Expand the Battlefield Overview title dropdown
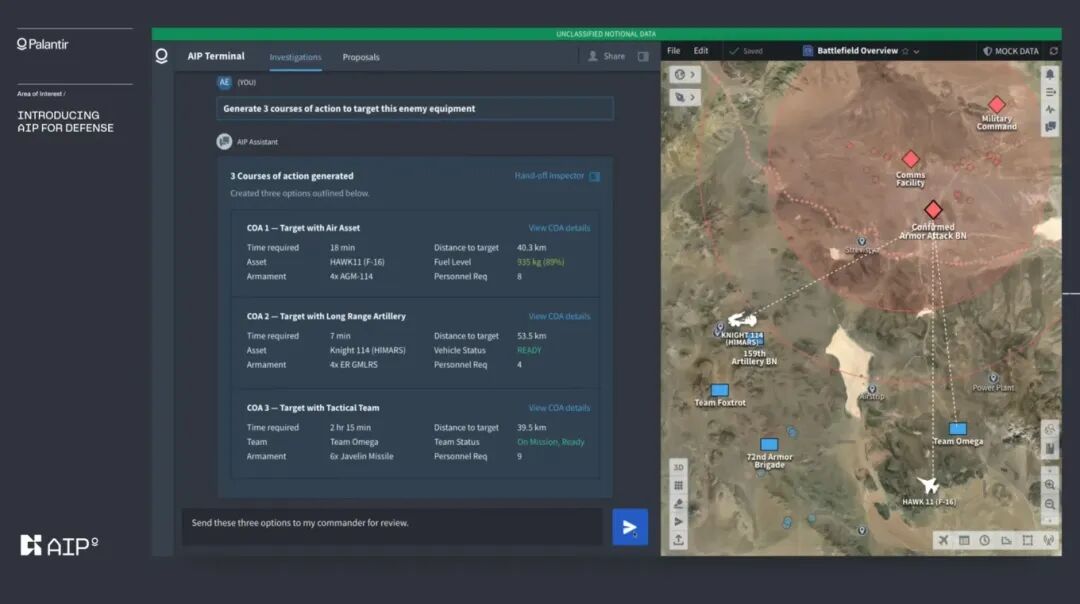 point(916,52)
